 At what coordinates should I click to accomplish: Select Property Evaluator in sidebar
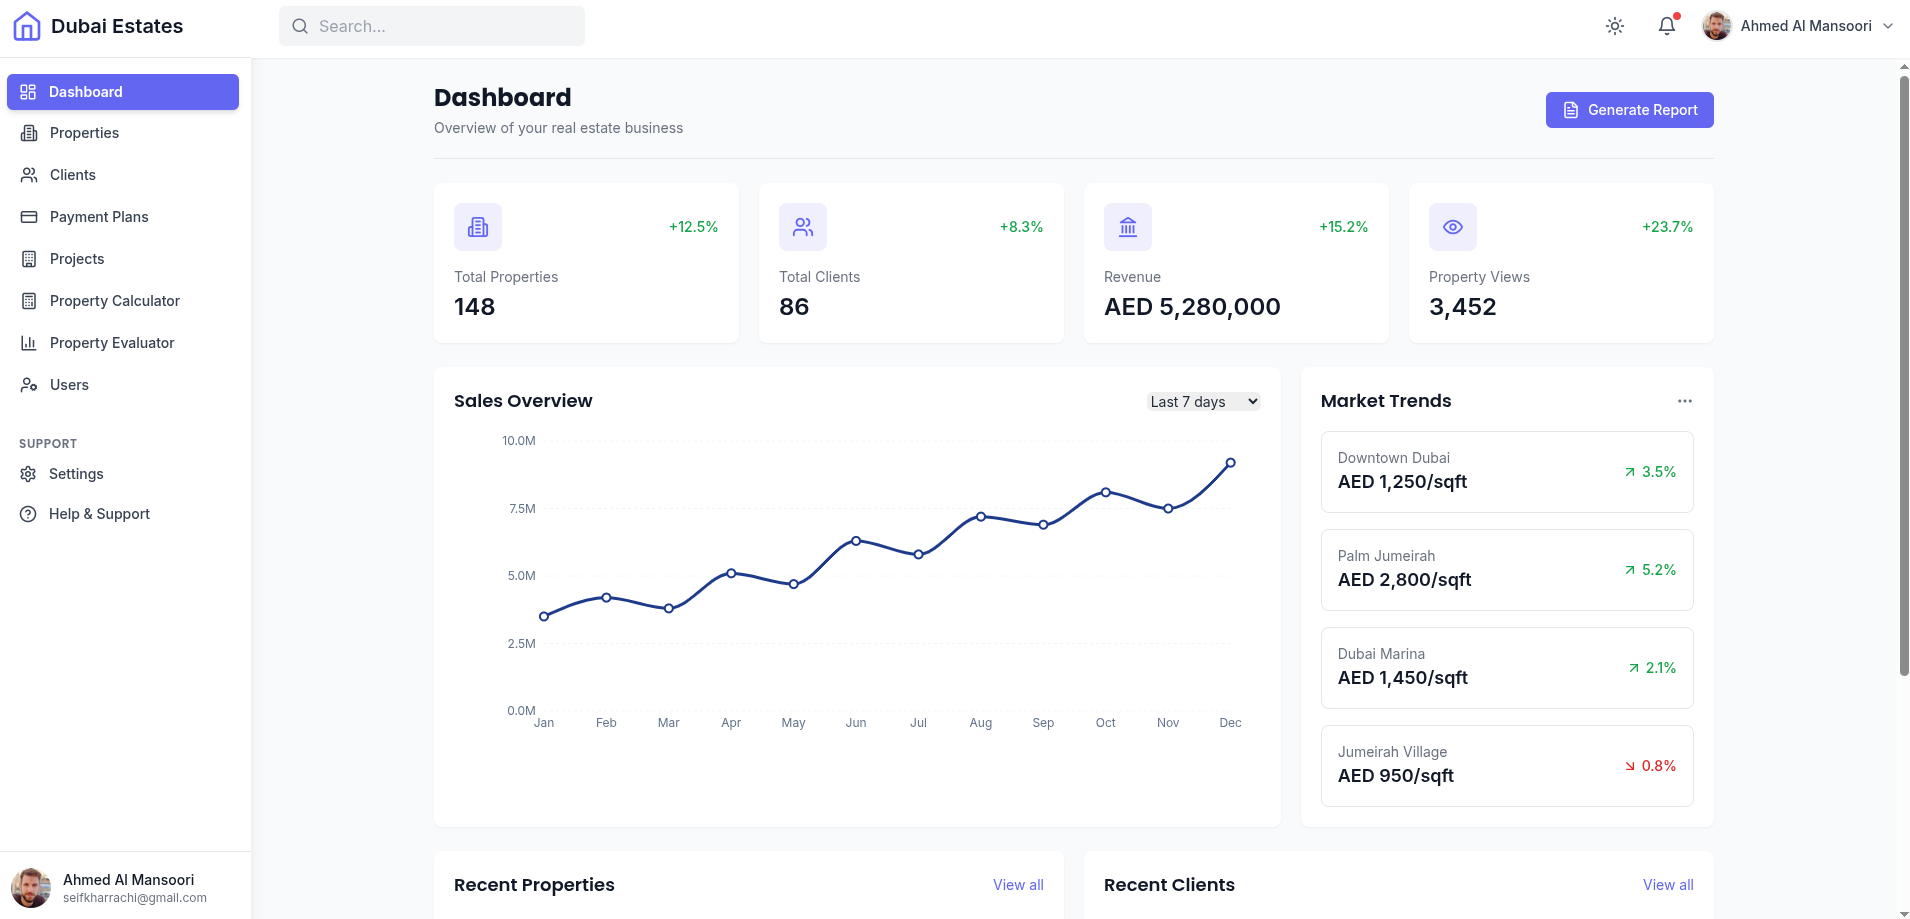click(123, 343)
